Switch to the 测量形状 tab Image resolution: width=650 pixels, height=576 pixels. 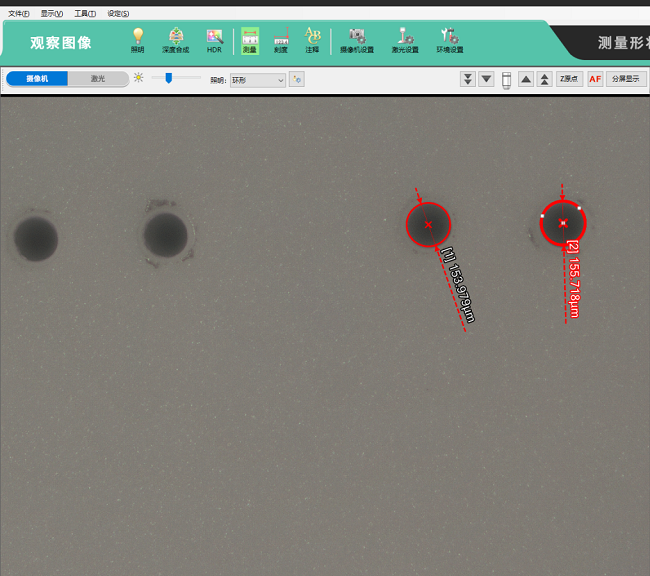point(623,43)
